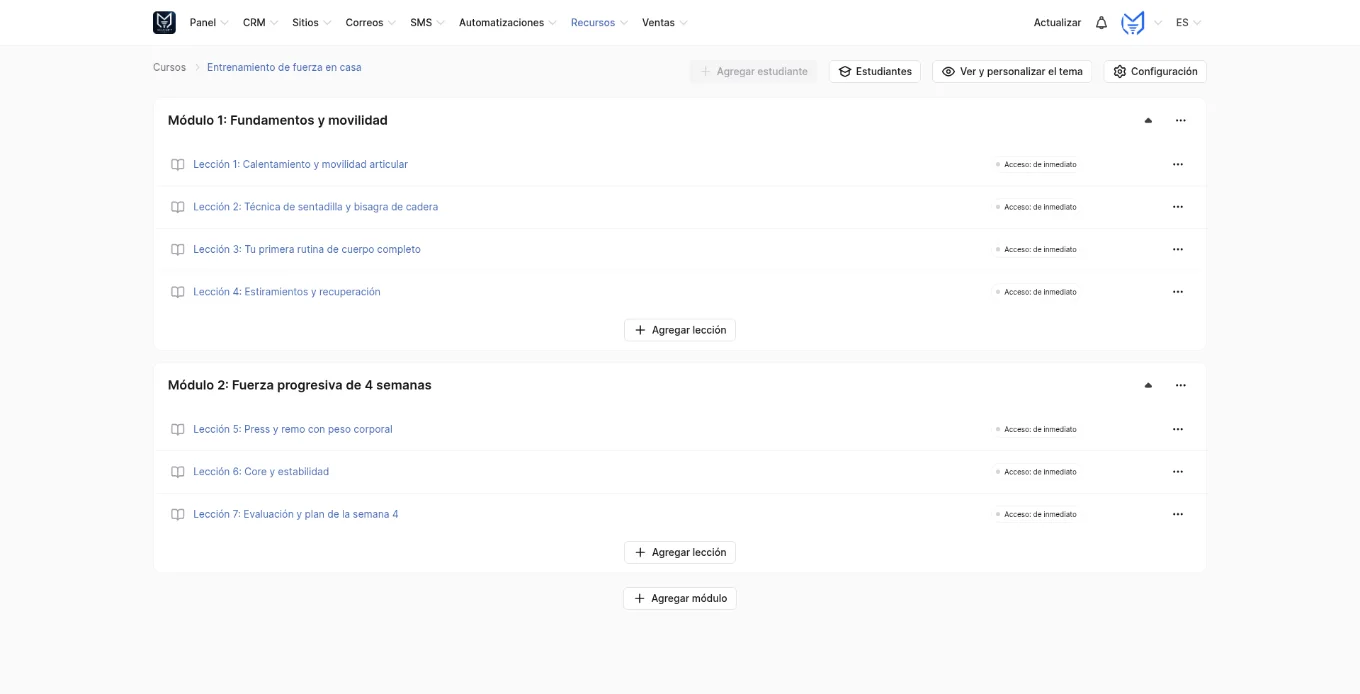
Task: Click the Agregar estudiante button
Action: [753, 72]
